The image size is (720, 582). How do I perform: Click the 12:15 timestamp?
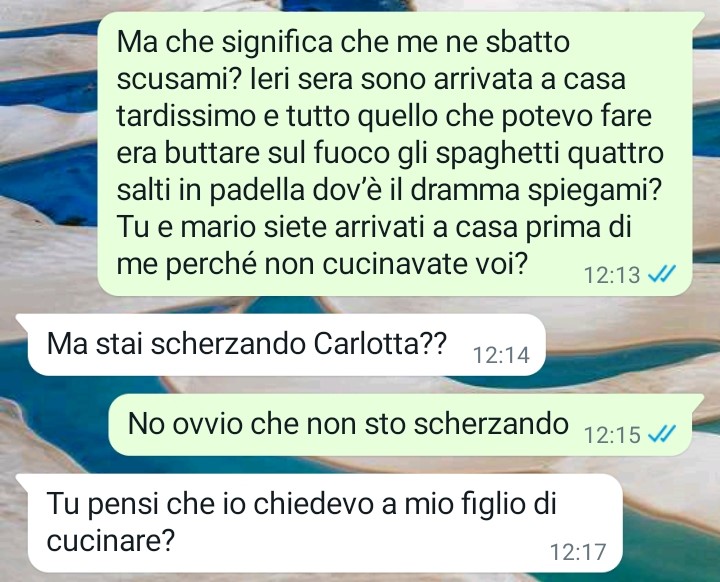612,434
